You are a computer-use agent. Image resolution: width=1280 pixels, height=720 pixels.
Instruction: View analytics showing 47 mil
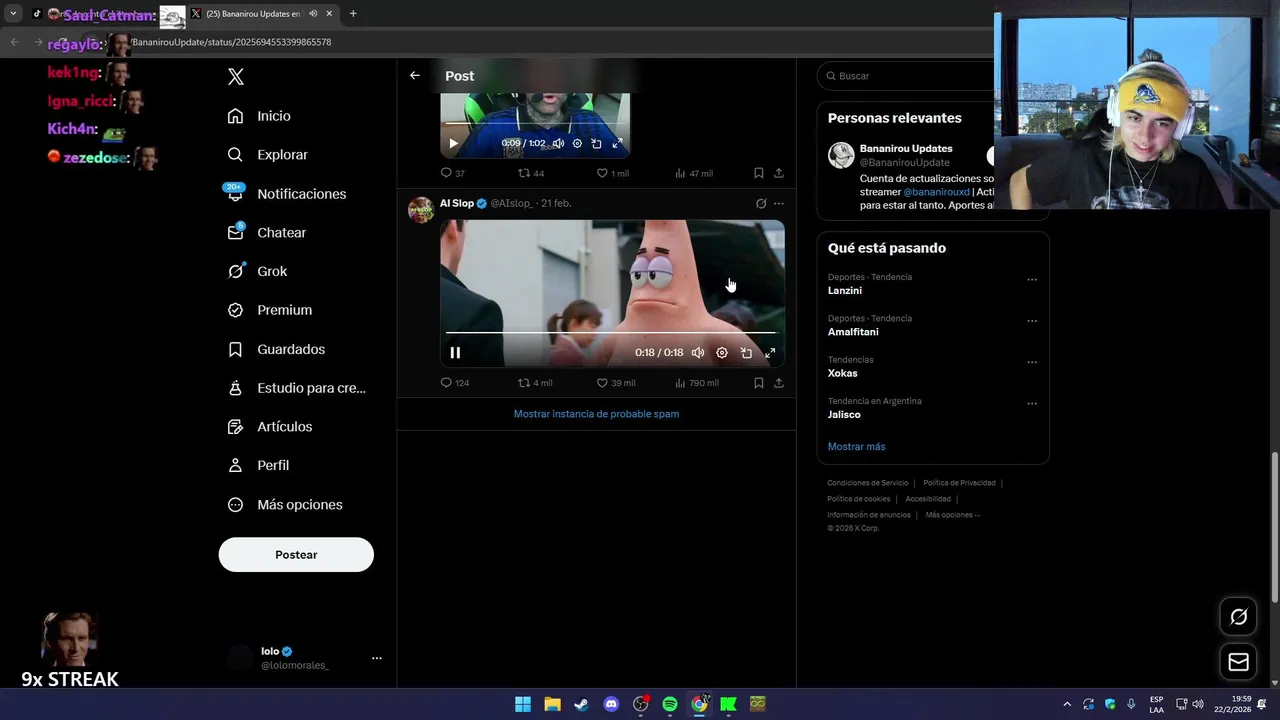coord(694,173)
